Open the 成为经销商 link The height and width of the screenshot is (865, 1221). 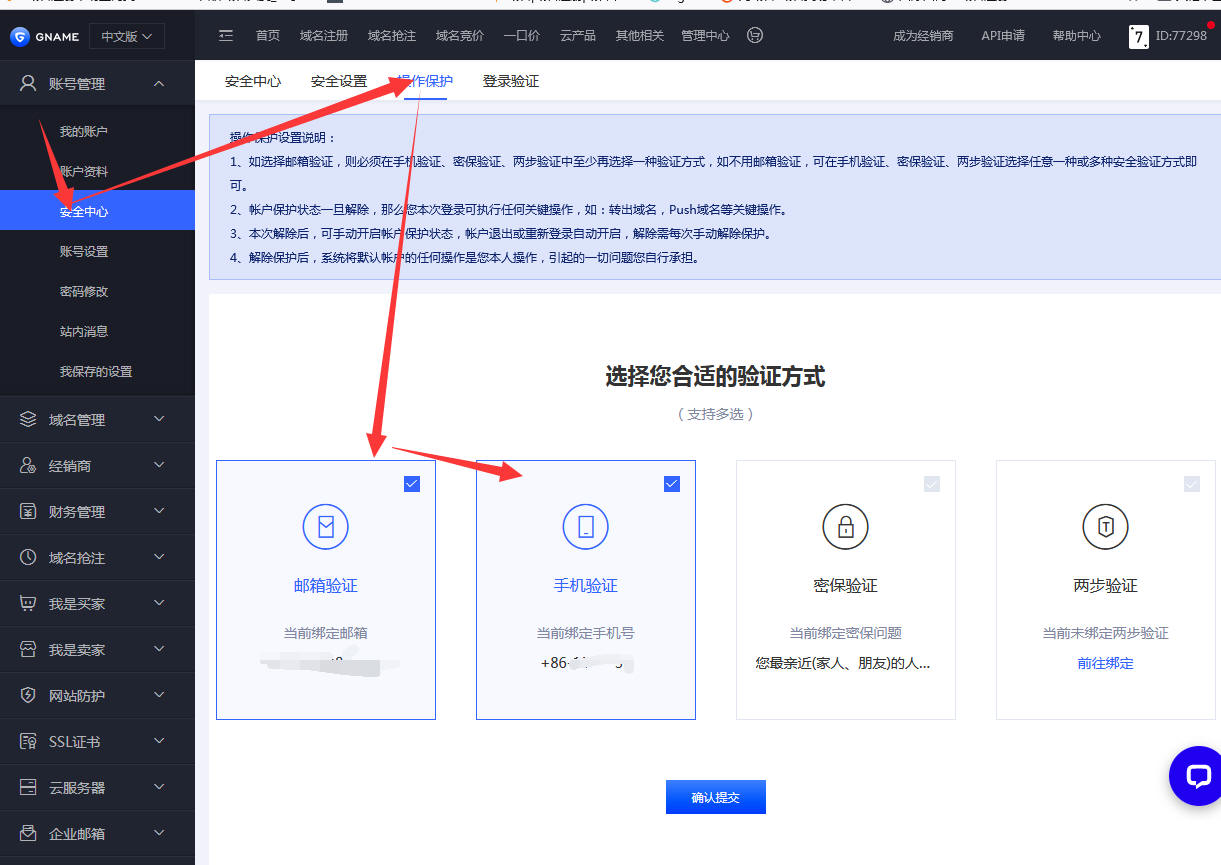[x=923, y=36]
